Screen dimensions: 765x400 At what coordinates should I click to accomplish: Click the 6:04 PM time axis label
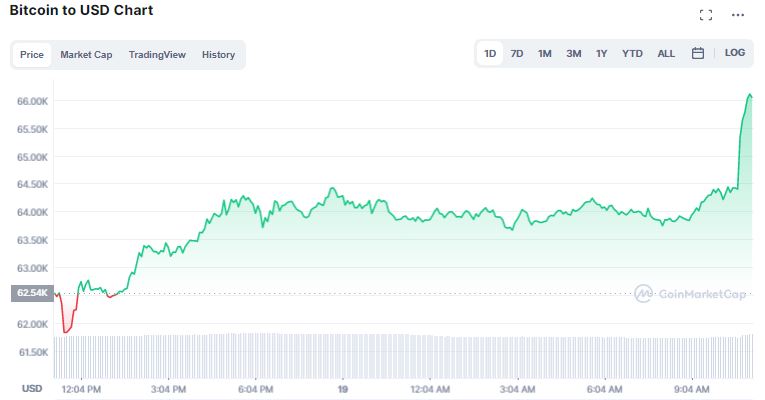click(x=256, y=389)
